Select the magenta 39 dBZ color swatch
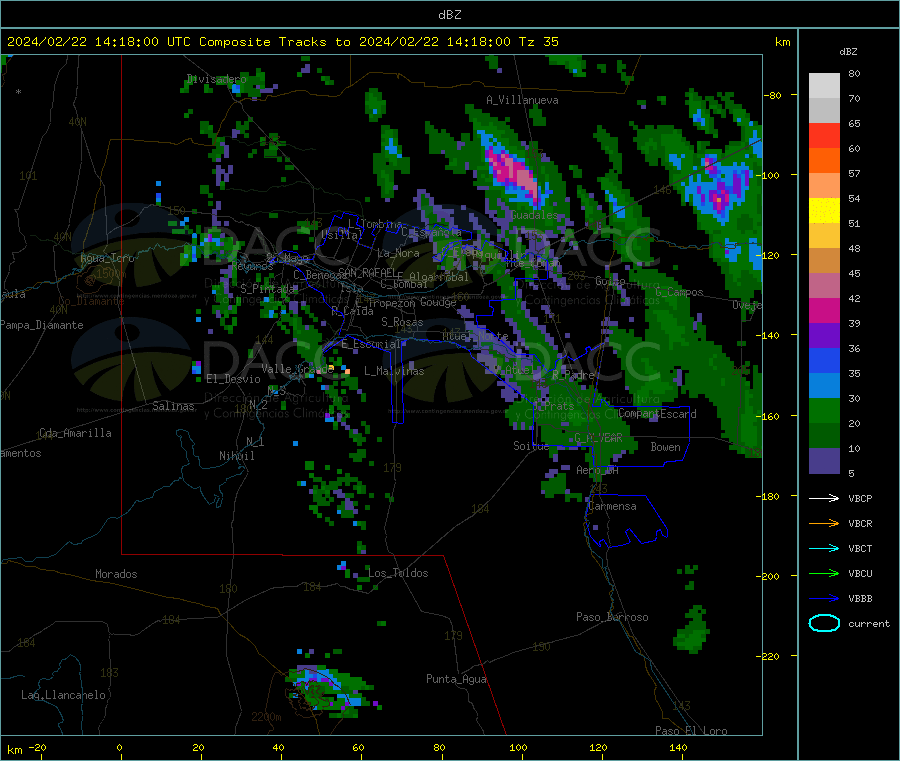Image resolution: width=900 pixels, height=761 pixels. point(824,310)
